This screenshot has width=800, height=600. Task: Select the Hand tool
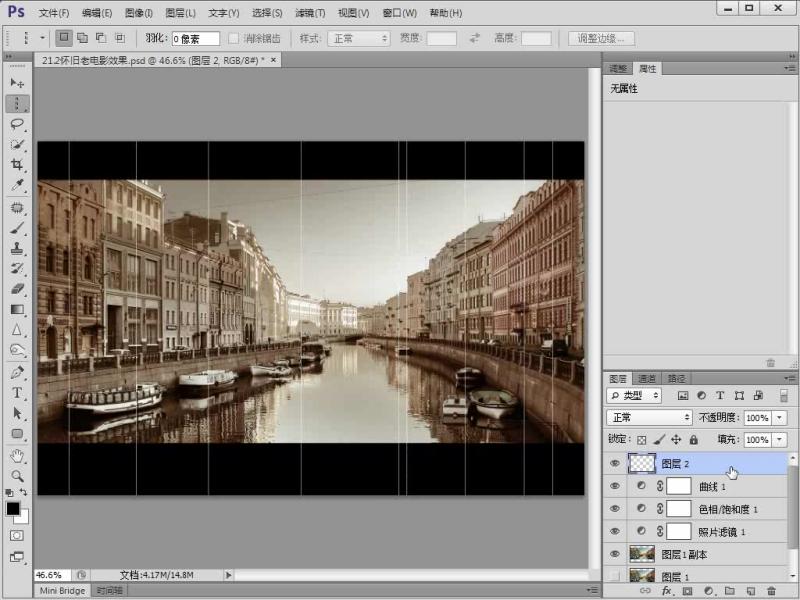click(x=17, y=455)
